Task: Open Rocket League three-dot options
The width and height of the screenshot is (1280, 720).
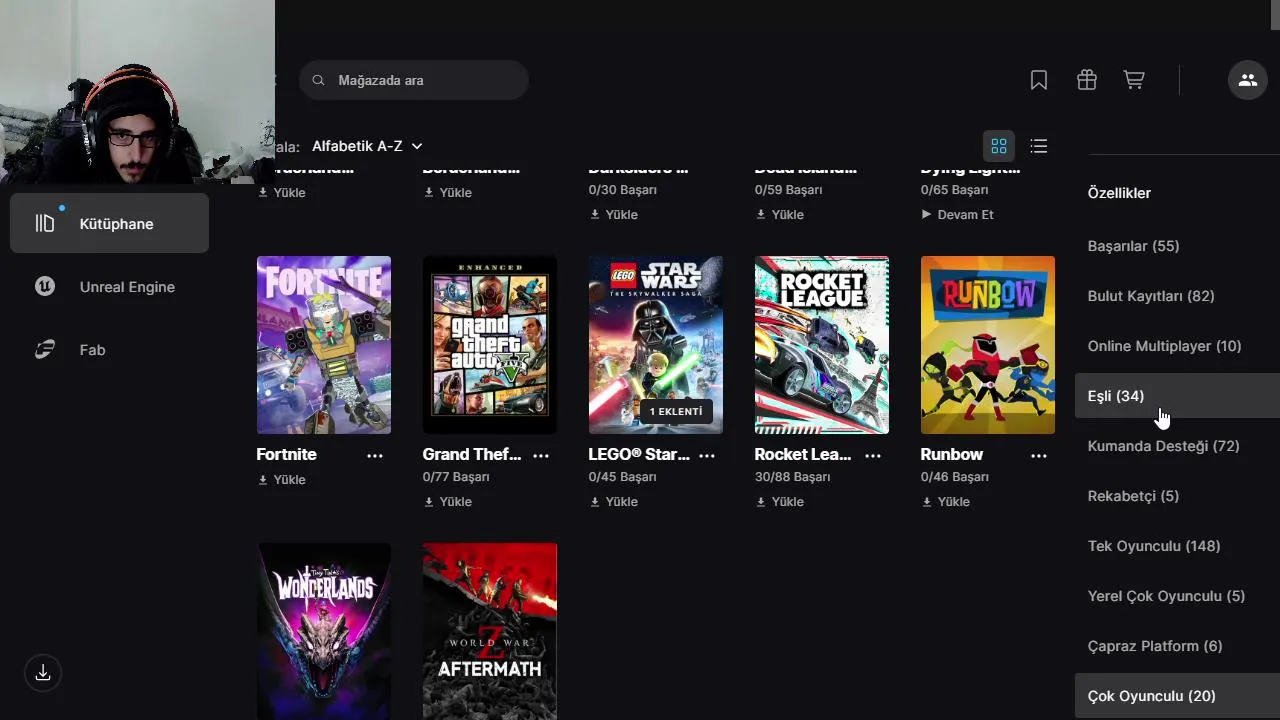Action: (873, 455)
